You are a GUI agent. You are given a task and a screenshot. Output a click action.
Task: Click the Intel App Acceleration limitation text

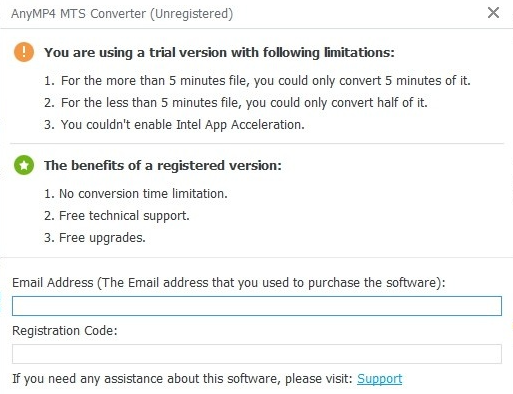(x=174, y=125)
